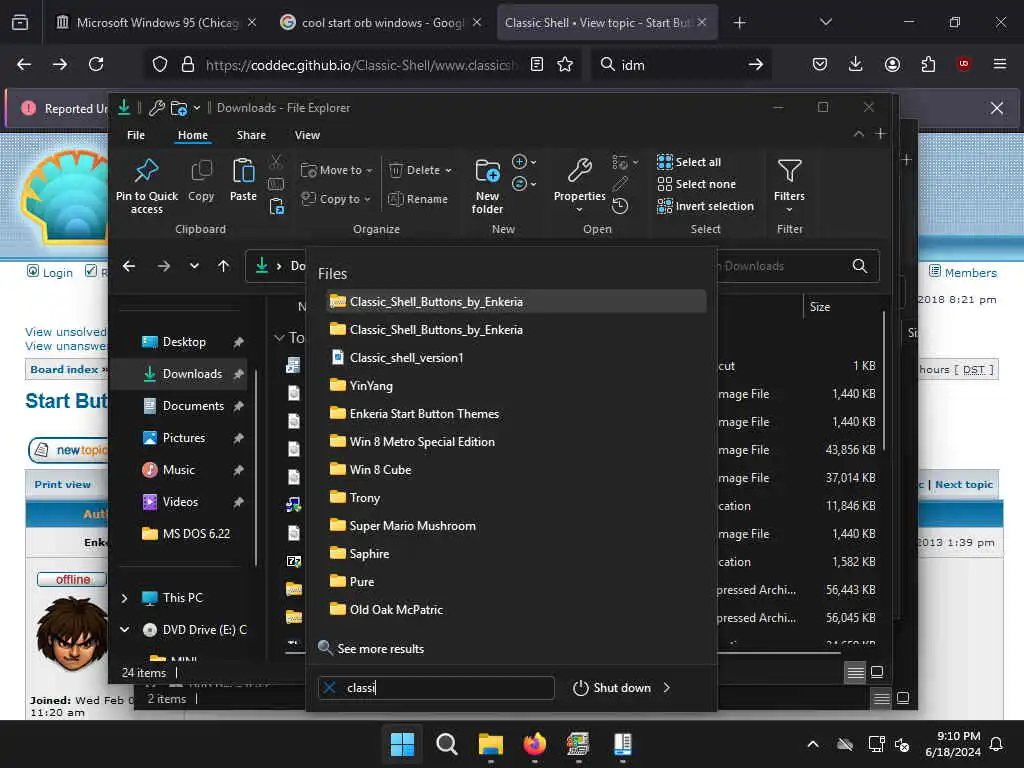Open Copy to dropdown
Image resolution: width=1024 pixels, height=768 pixels.
pyautogui.click(x=336, y=199)
